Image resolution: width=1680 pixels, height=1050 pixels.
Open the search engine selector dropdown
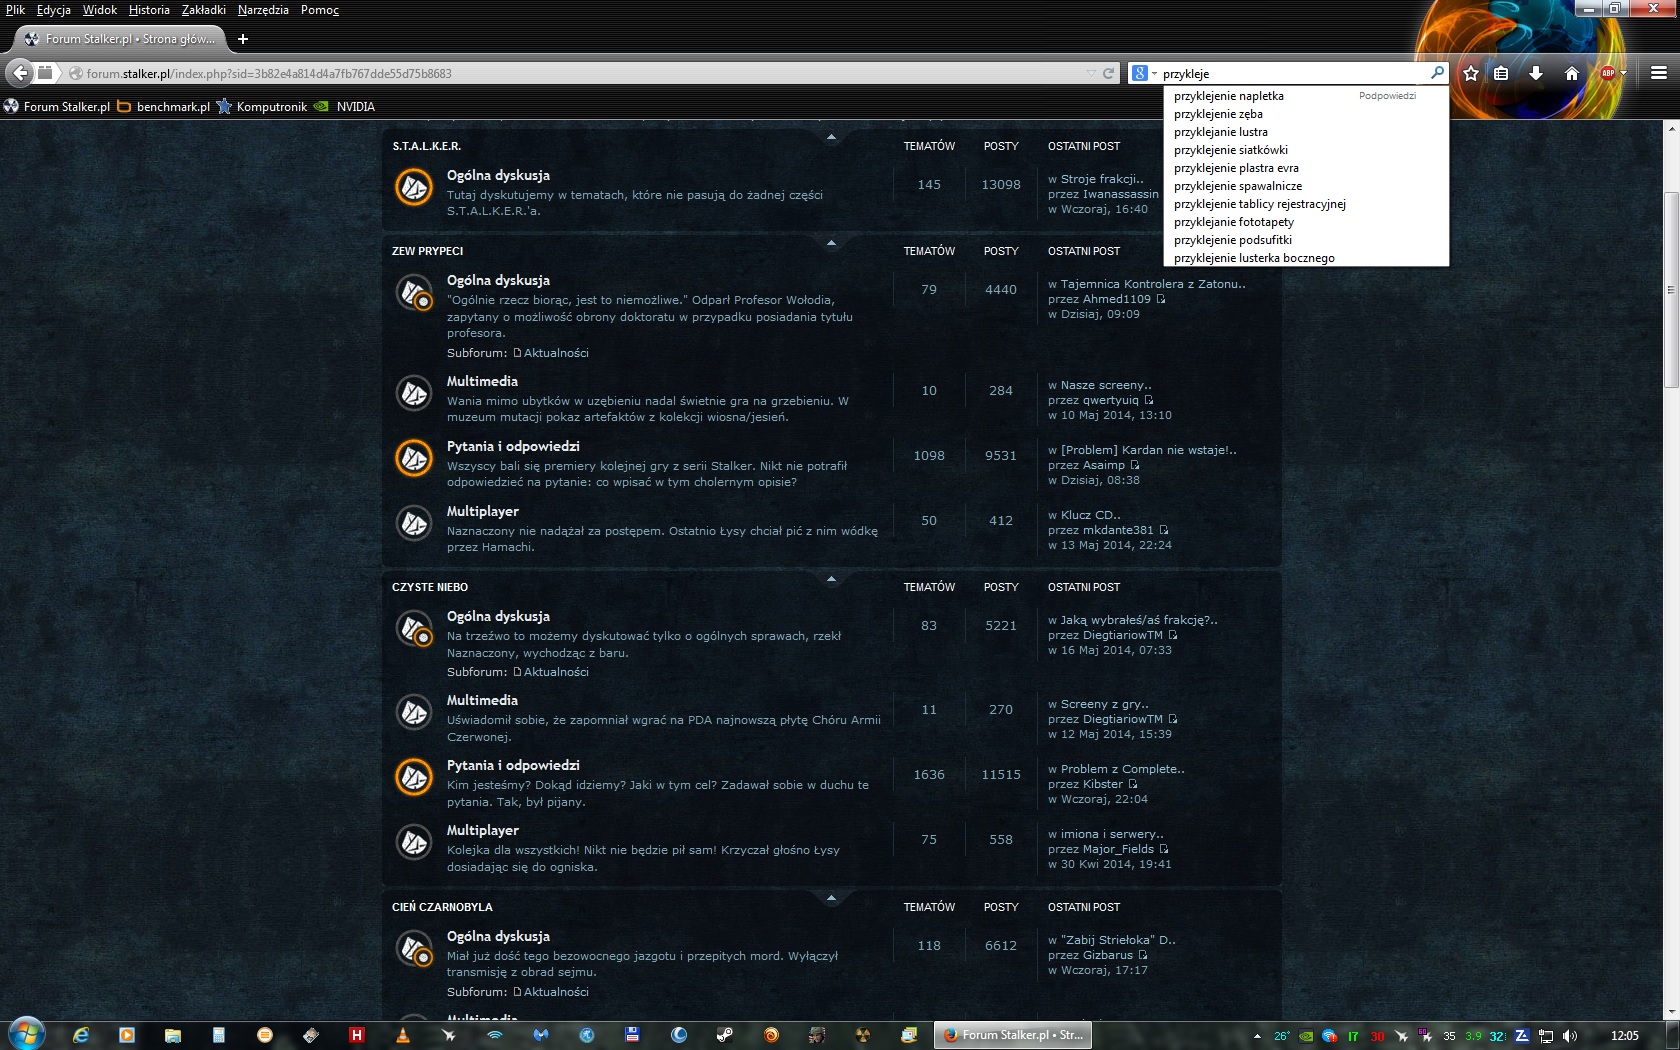pyautogui.click(x=1143, y=73)
